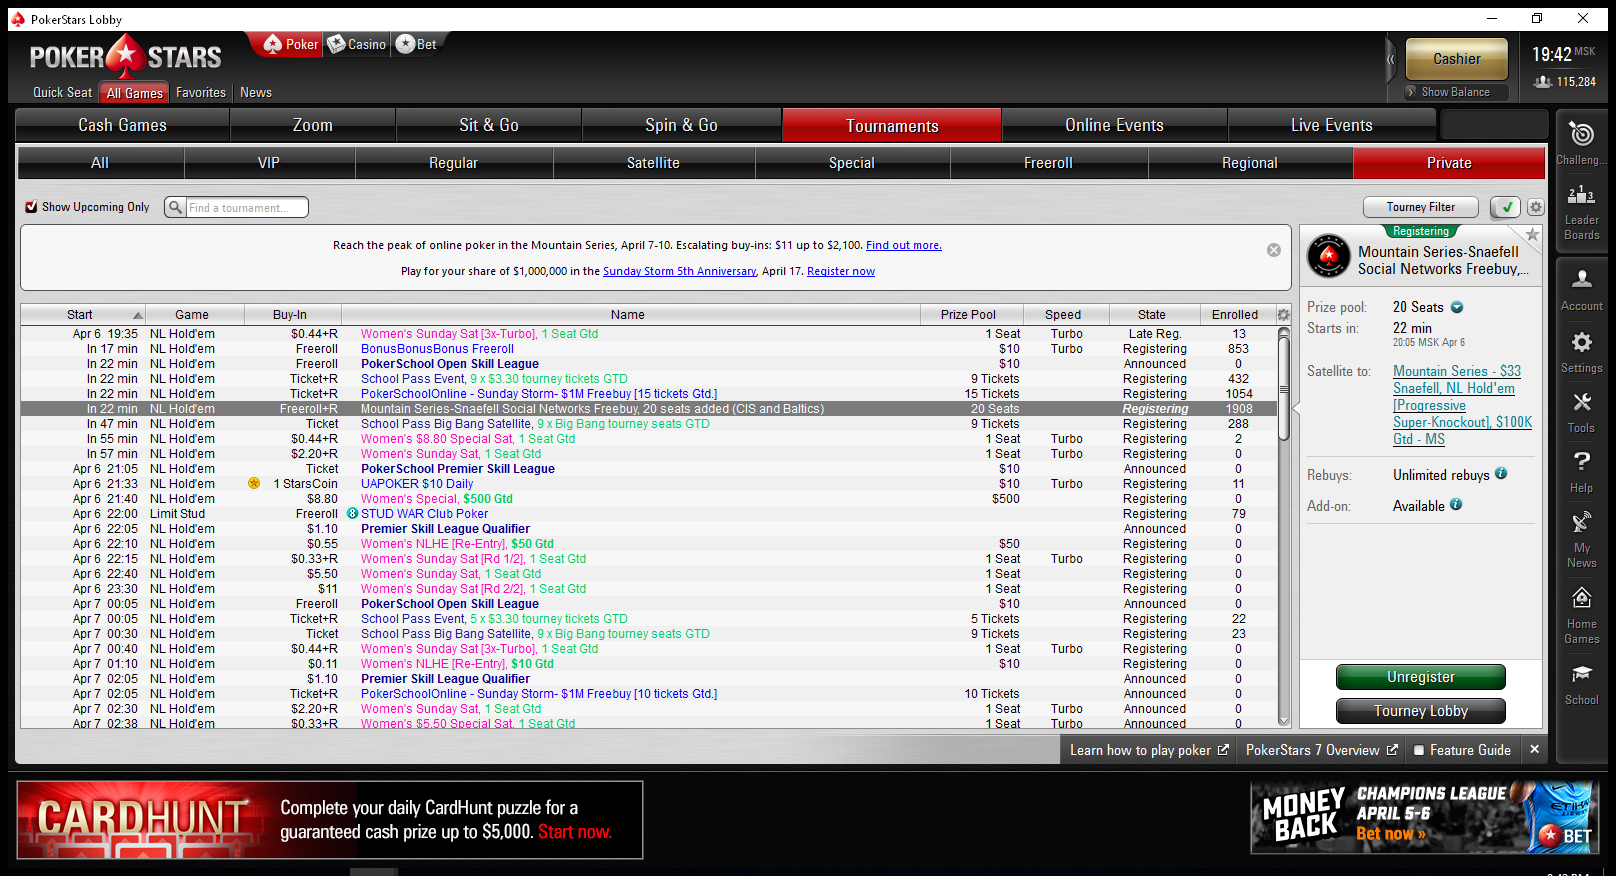Click the tournament list scrollbar down arrow
Viewport: 1616px width, 876px height.
point(1284,720)
